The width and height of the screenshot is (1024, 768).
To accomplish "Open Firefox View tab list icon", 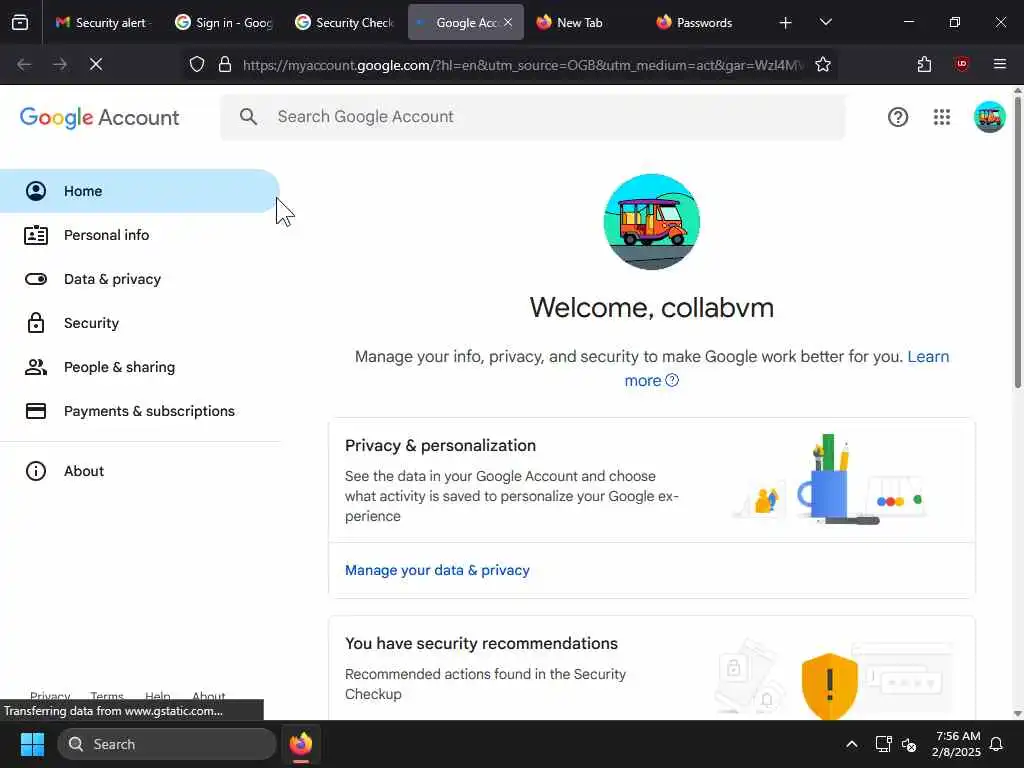I will pos(20,22).
